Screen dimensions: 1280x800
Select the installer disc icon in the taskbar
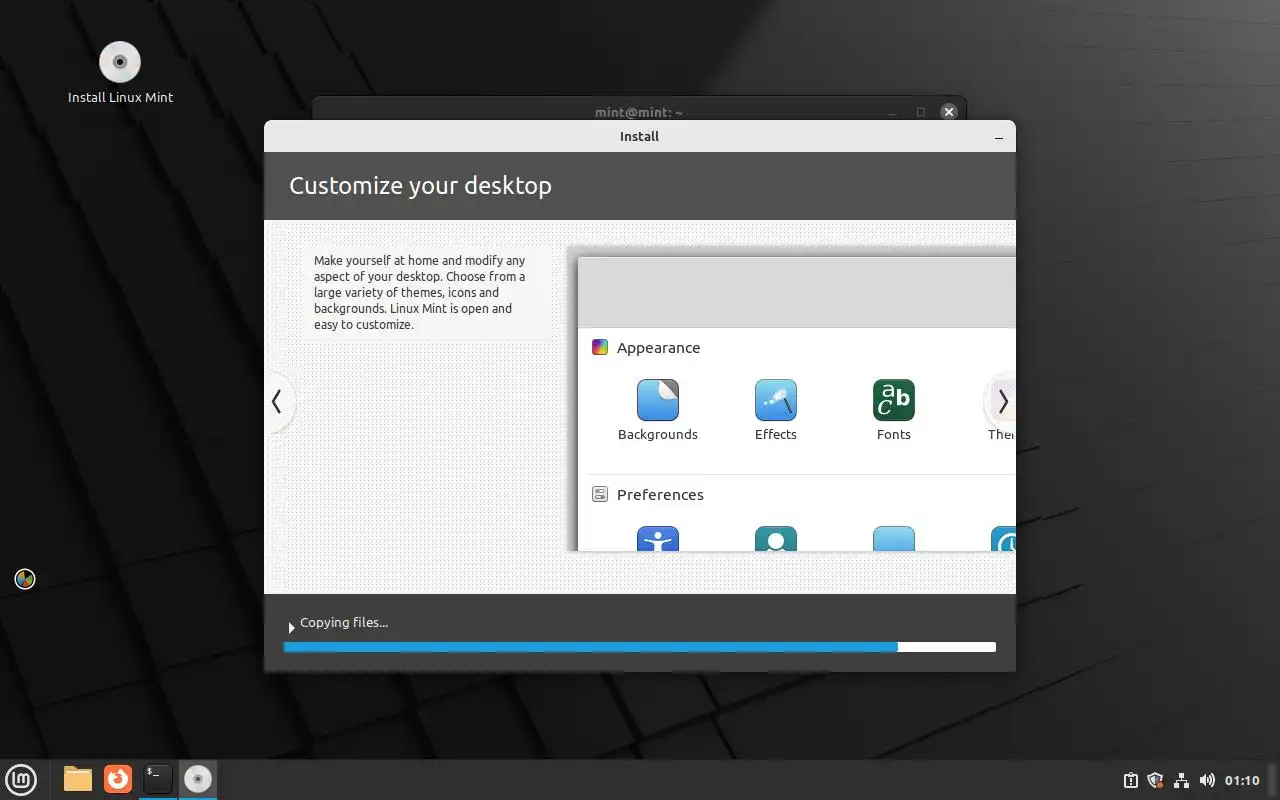coord(198,779)
